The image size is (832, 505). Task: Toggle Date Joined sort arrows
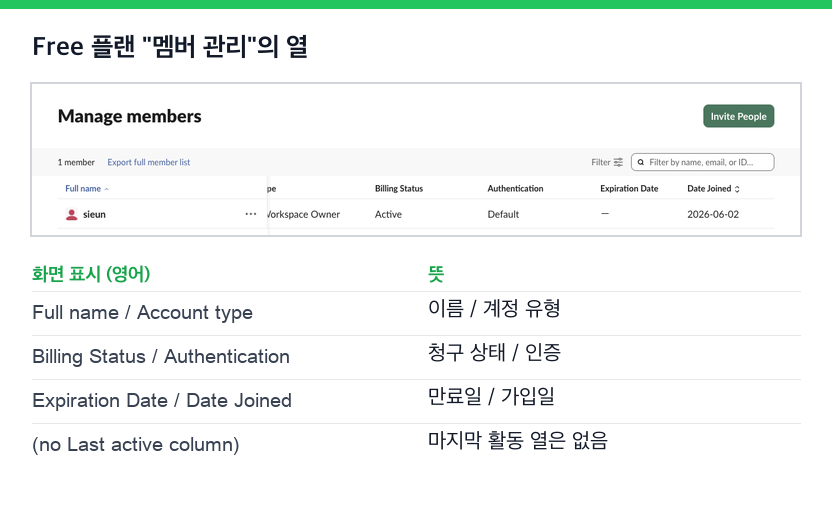coord(737,189)
